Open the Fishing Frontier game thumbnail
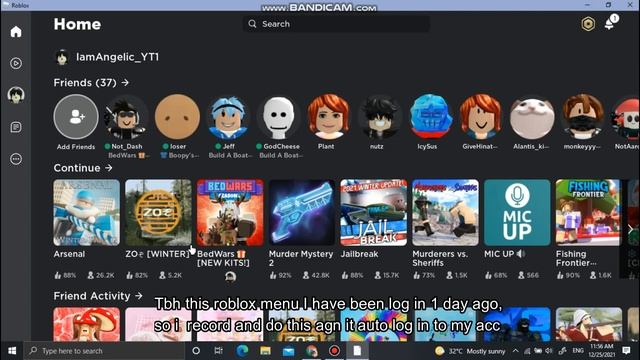Screen dimensions: 640x360 click(x=588, y=213)
